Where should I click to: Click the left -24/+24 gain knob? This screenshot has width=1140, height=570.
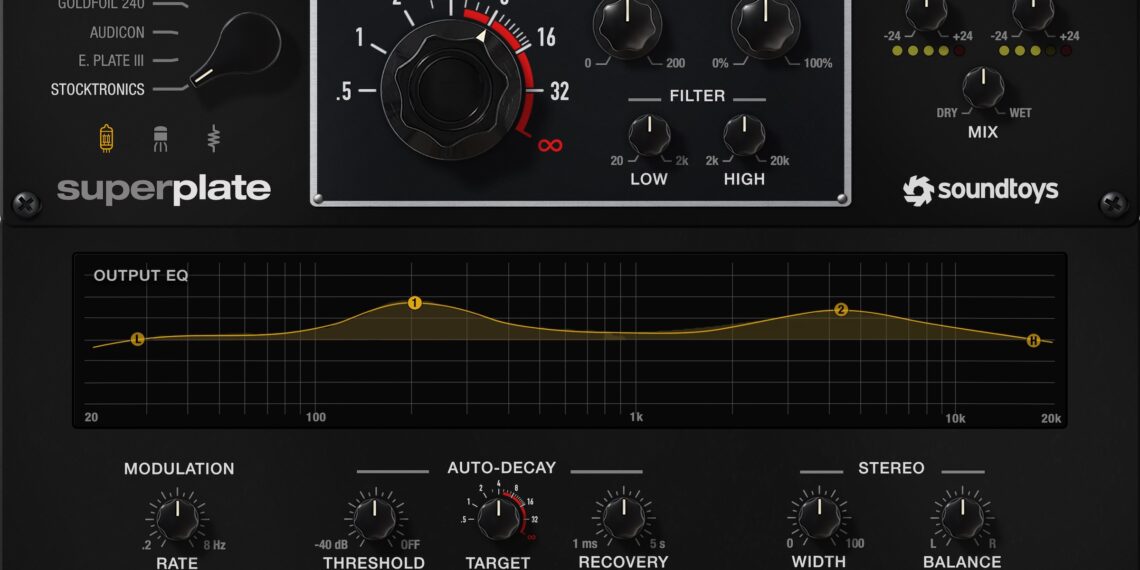click(x=926, y=11)
